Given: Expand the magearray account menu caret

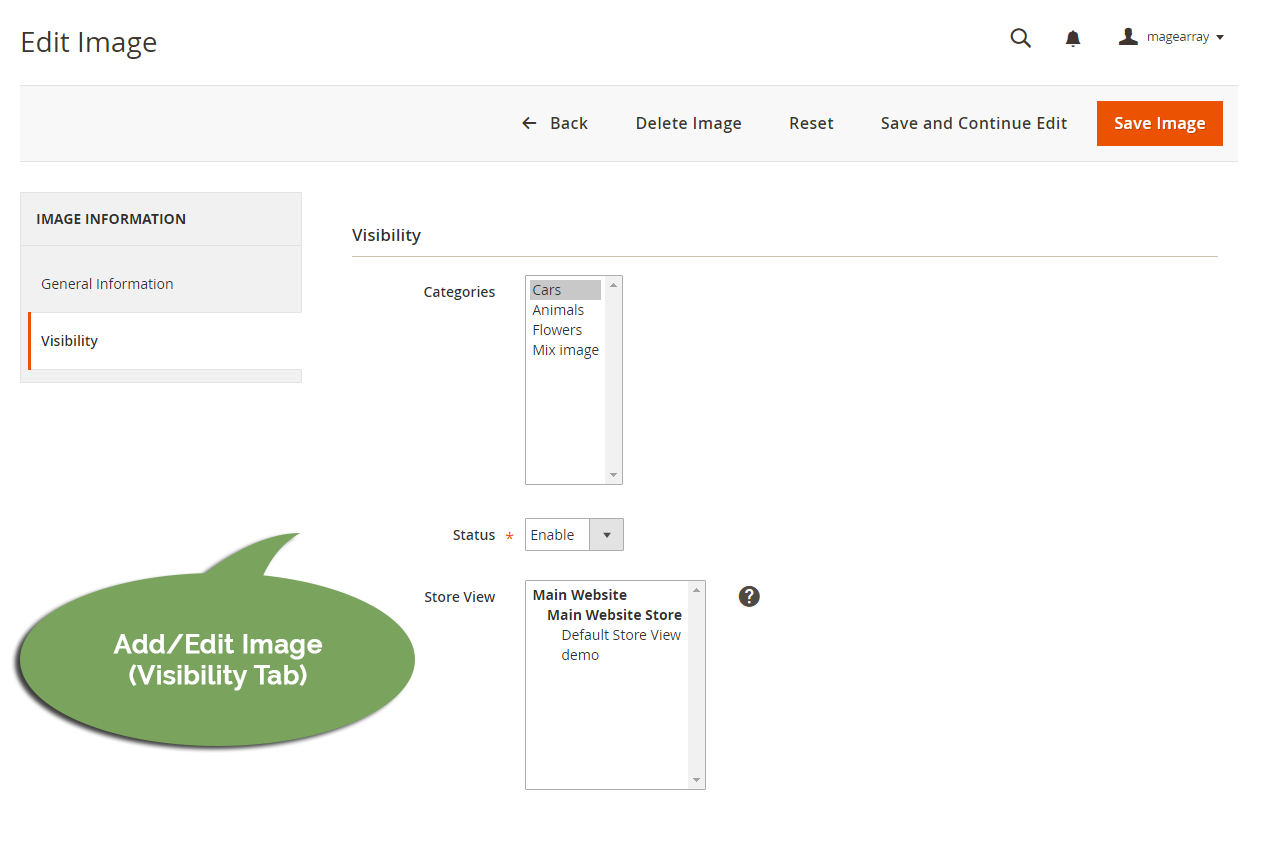Looking at the screenshot, I should [1219, 37].
